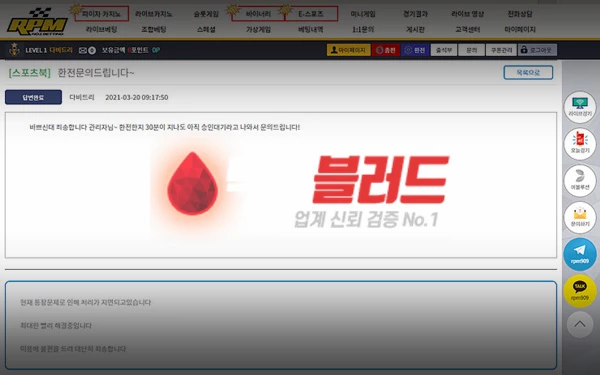The width and height of the screenshot is (600, 375).
Task: Click the gray 문의 button in status bar
Action: 471,50
